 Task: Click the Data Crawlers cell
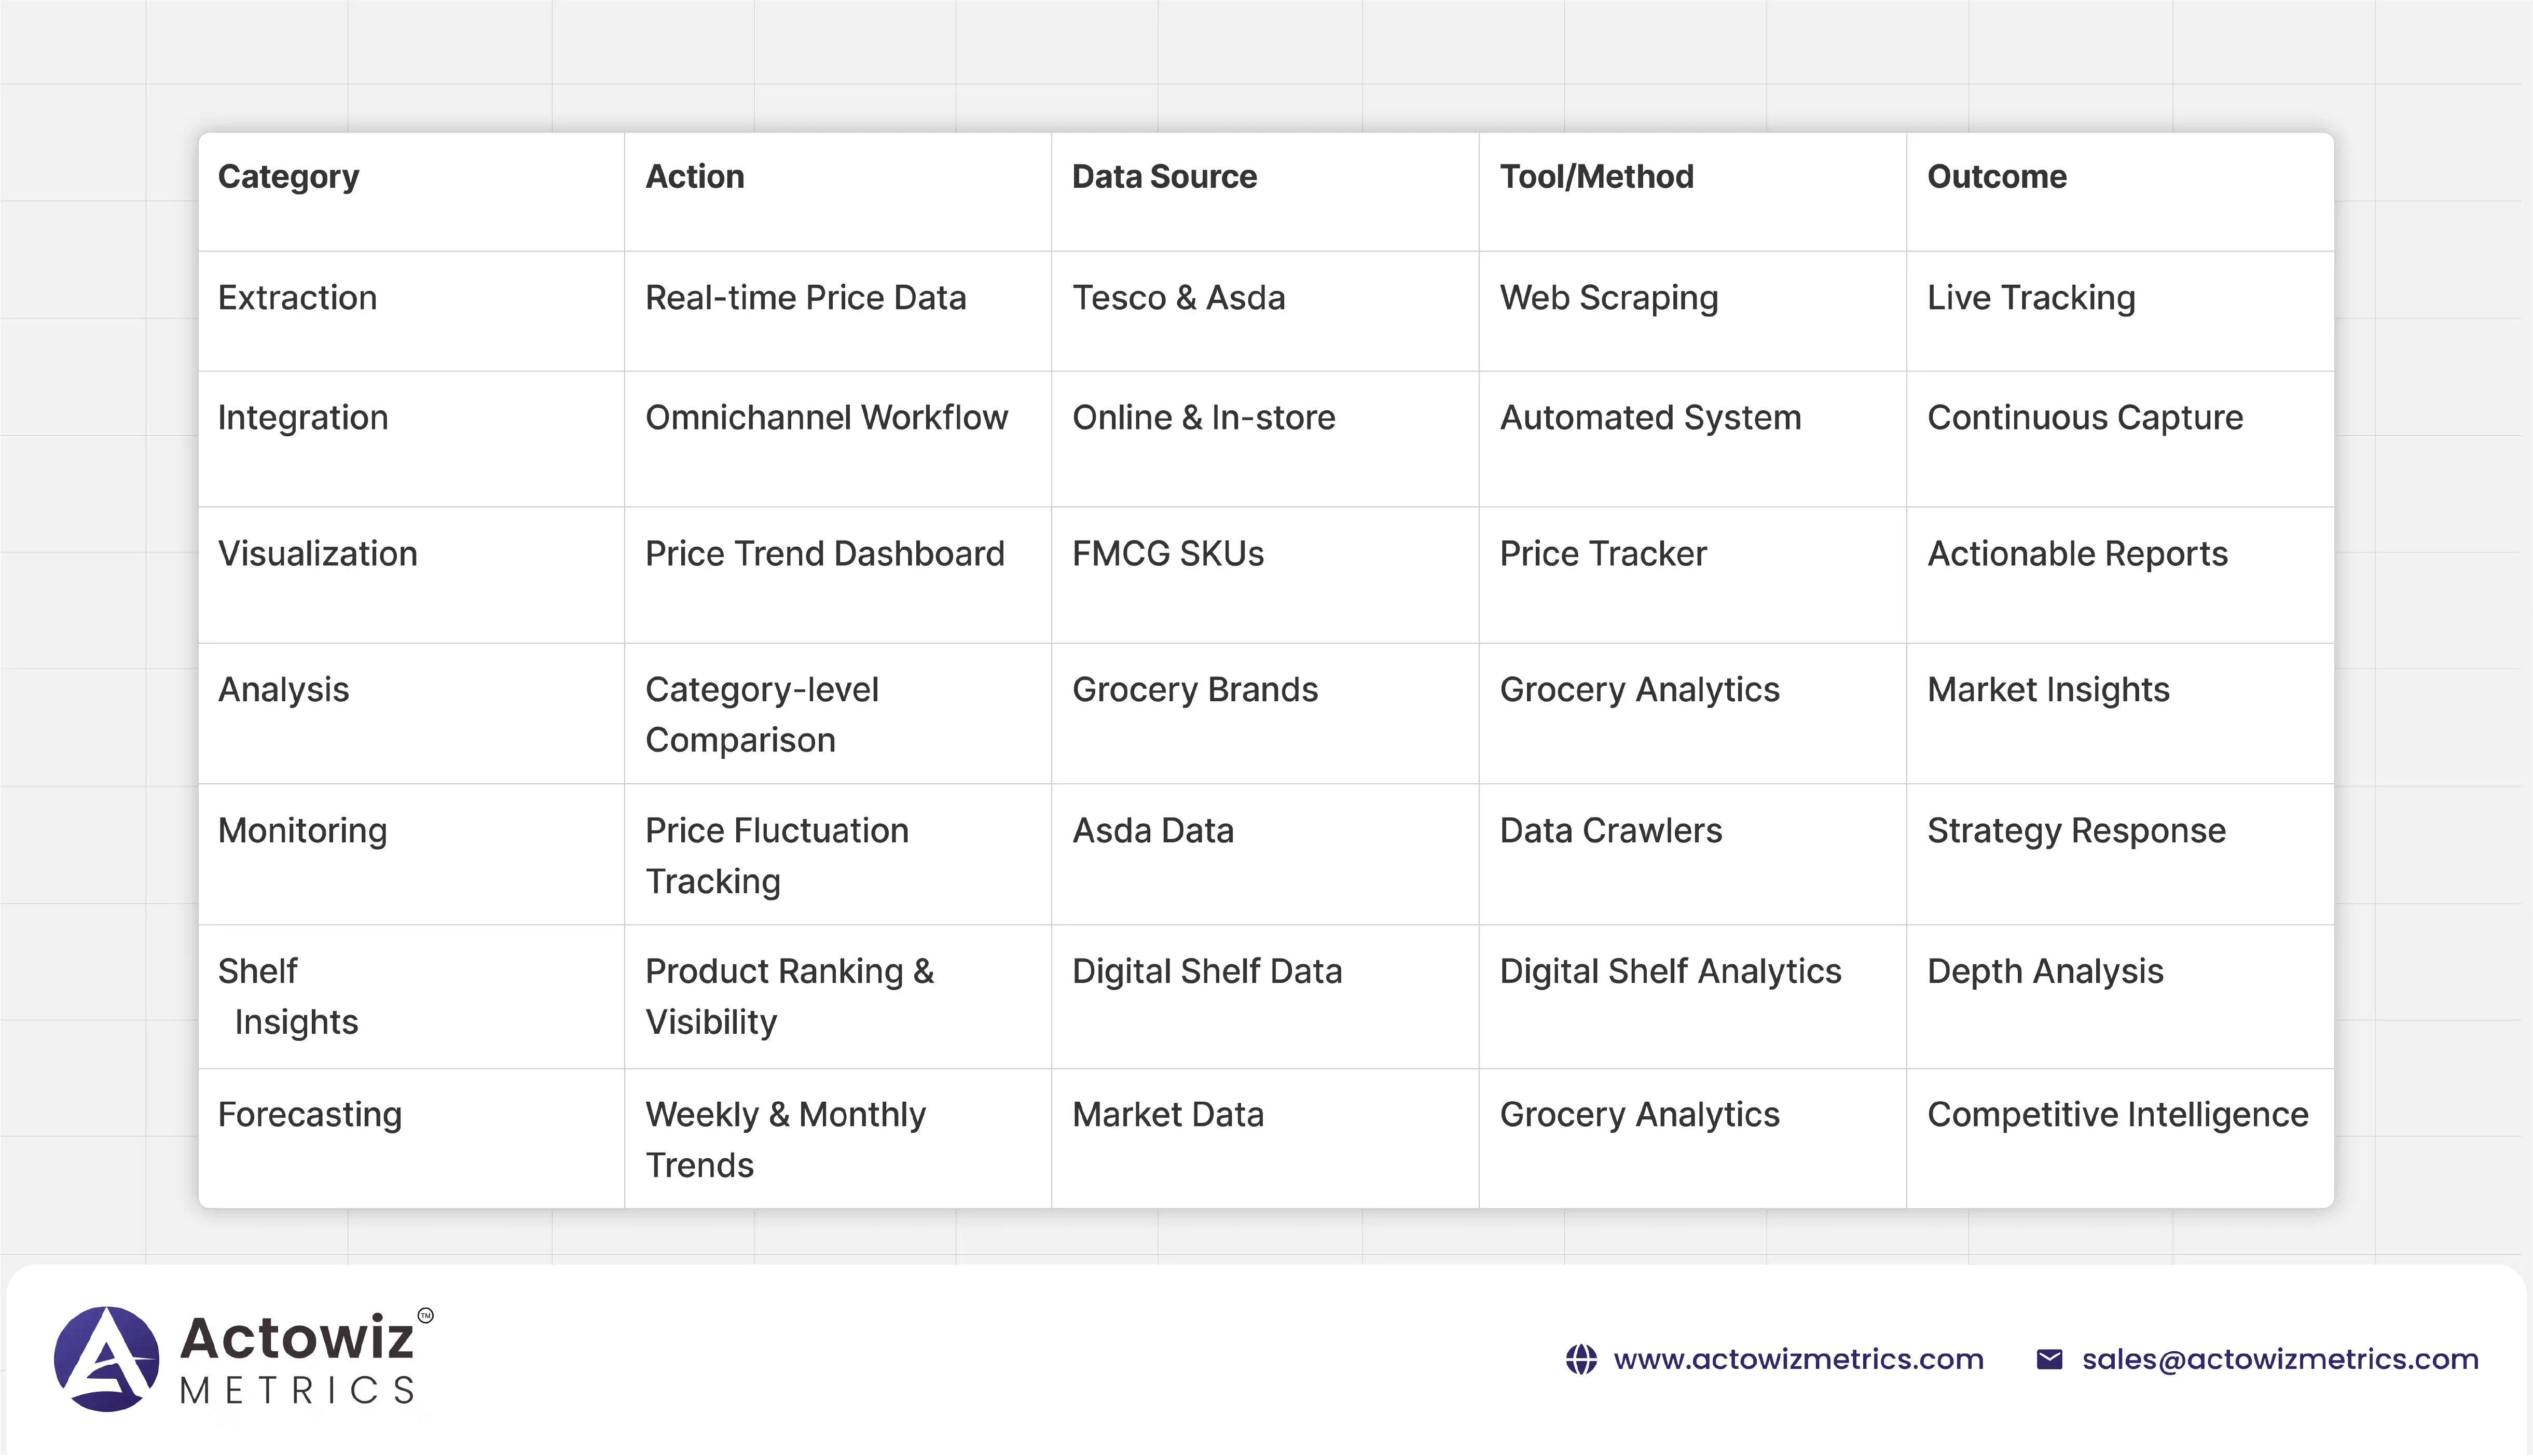pos(1610,831)
